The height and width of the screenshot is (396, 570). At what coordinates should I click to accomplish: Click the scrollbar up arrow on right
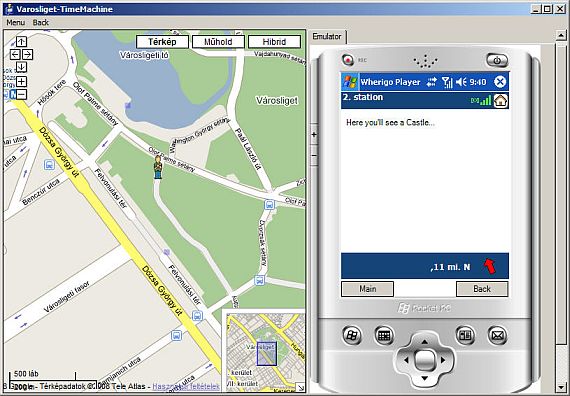click(561, 36)
